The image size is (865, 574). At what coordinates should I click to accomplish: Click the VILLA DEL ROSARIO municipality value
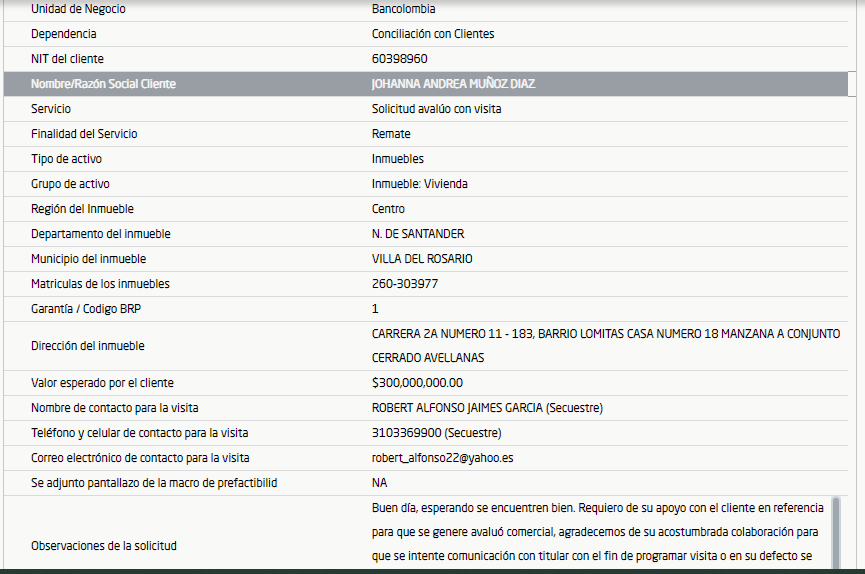coord(422,259)
